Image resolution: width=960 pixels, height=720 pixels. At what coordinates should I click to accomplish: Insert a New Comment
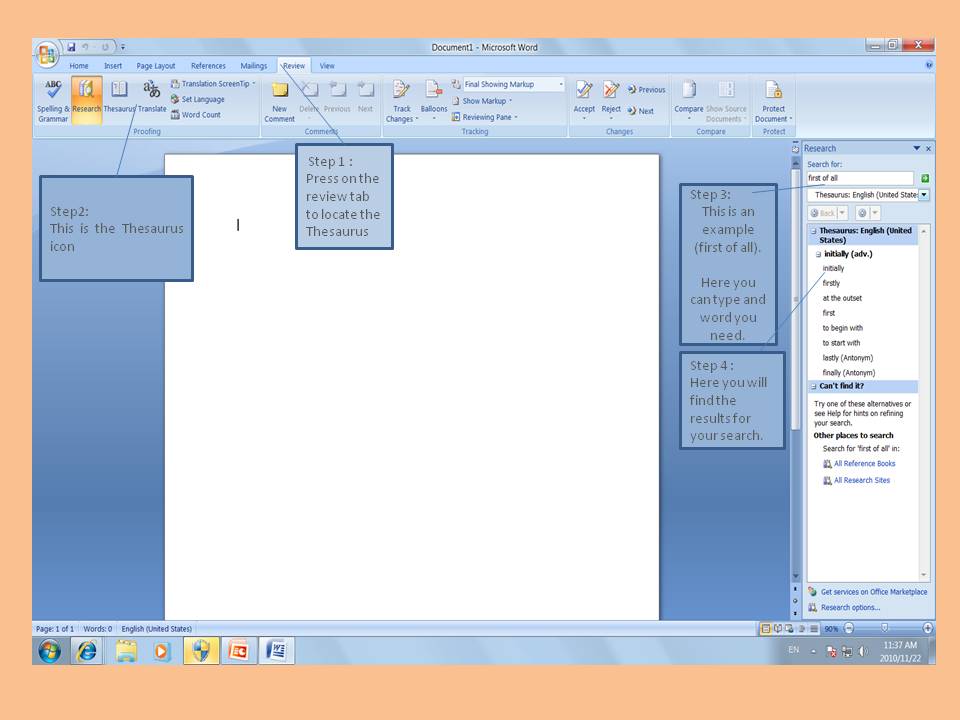click(x=279, y=97)
